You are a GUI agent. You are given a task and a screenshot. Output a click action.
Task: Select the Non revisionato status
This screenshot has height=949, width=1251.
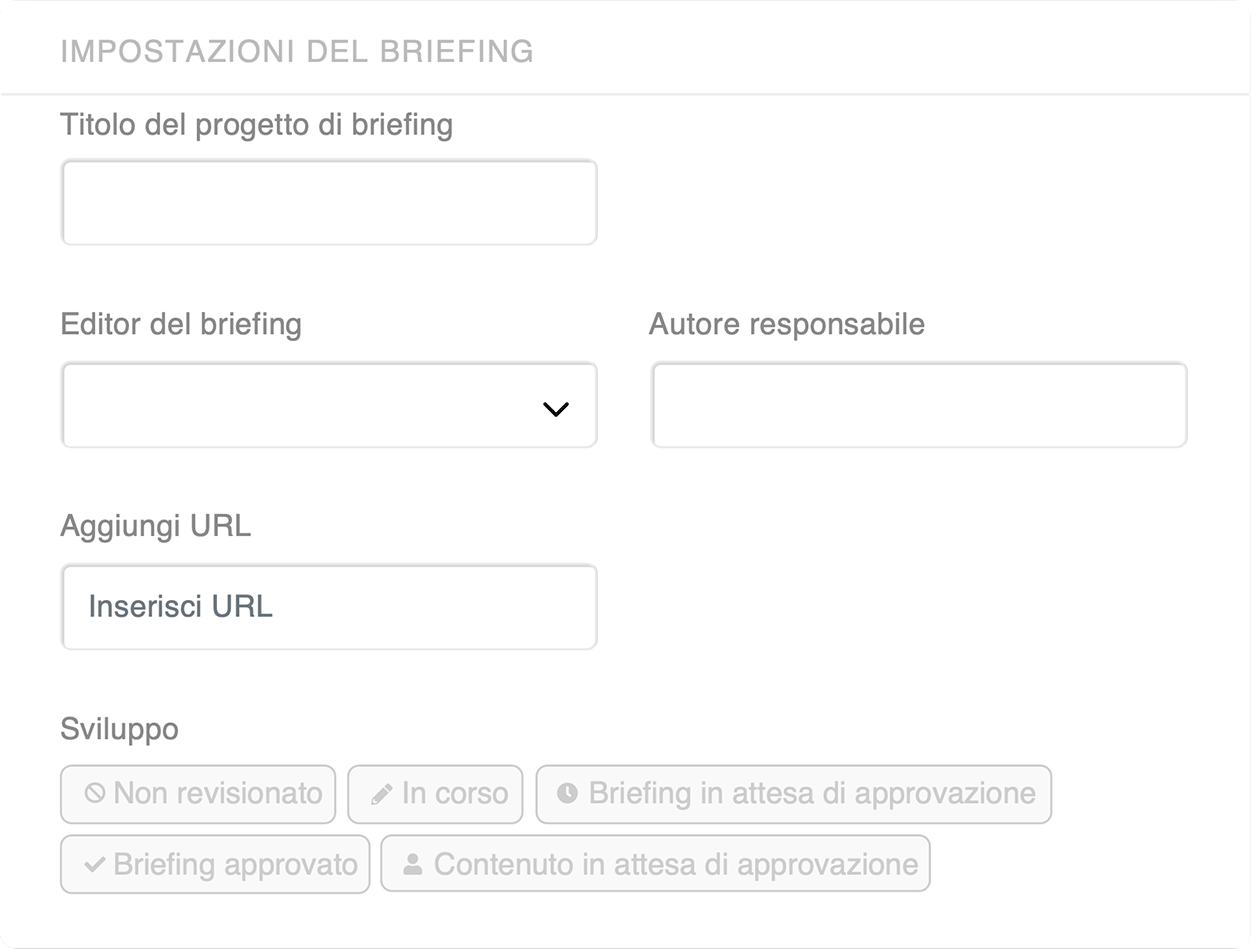point(198,794)
